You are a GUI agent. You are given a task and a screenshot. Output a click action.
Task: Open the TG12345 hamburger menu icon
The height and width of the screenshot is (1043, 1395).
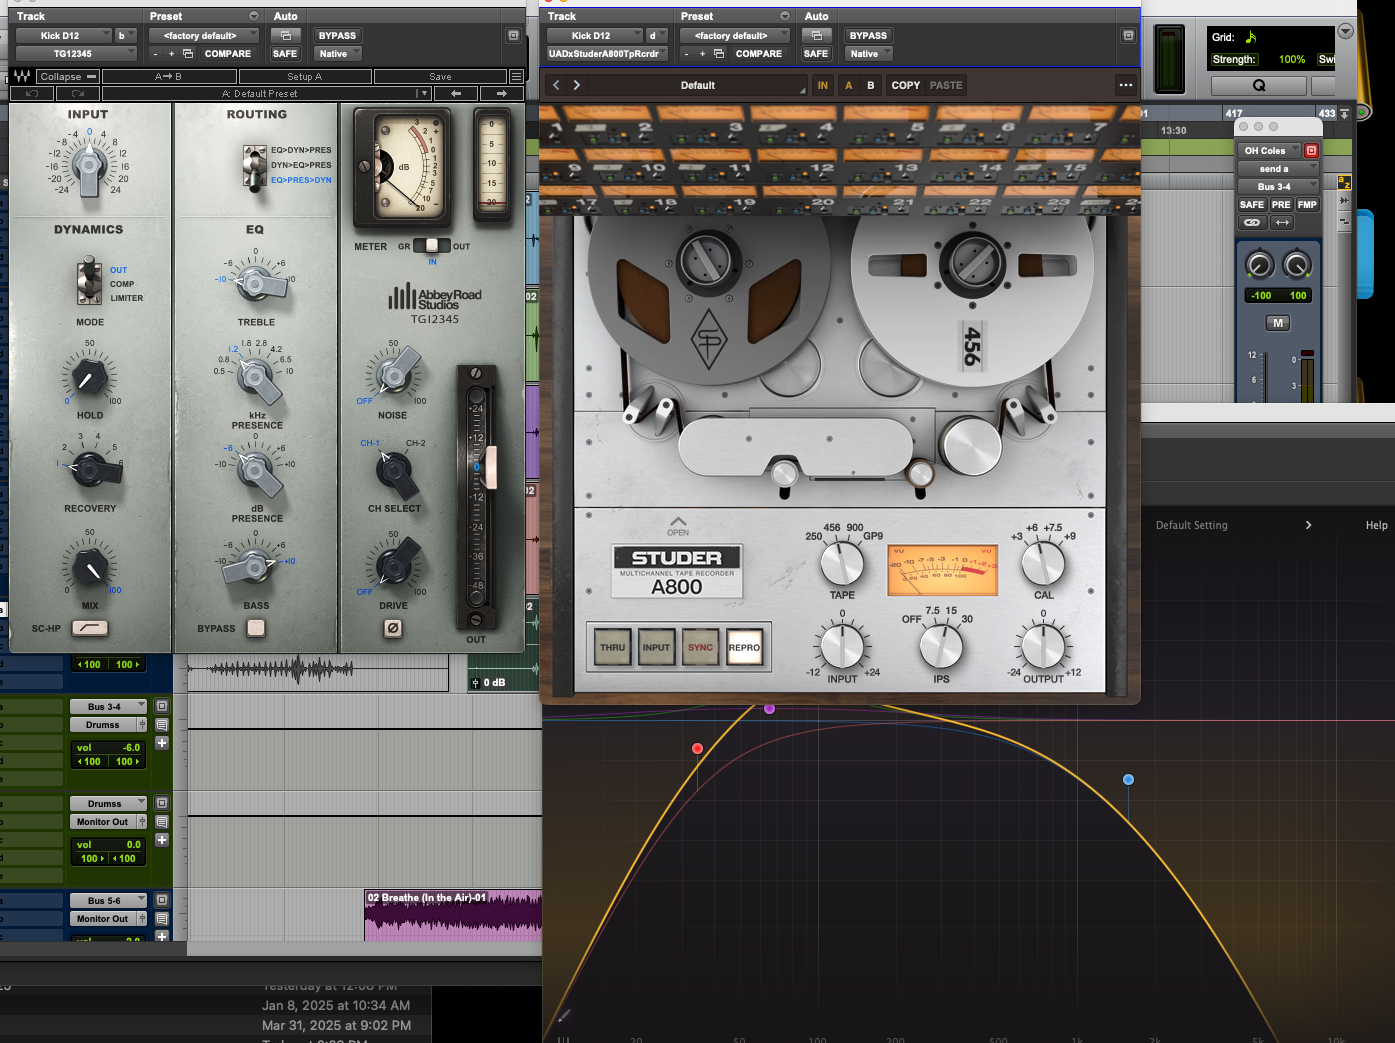(516, 76)
